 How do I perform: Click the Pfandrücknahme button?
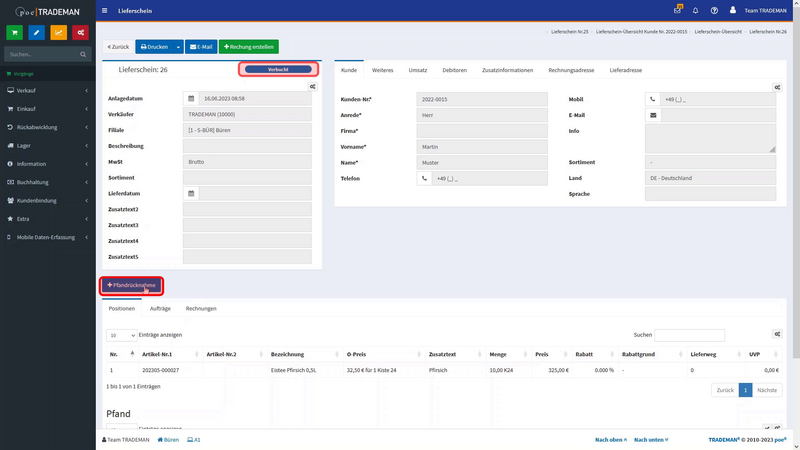131,286
